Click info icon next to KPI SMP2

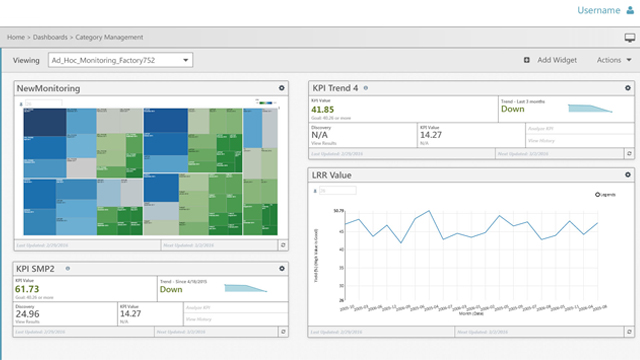pyautogui.click(x=68, y=268)
